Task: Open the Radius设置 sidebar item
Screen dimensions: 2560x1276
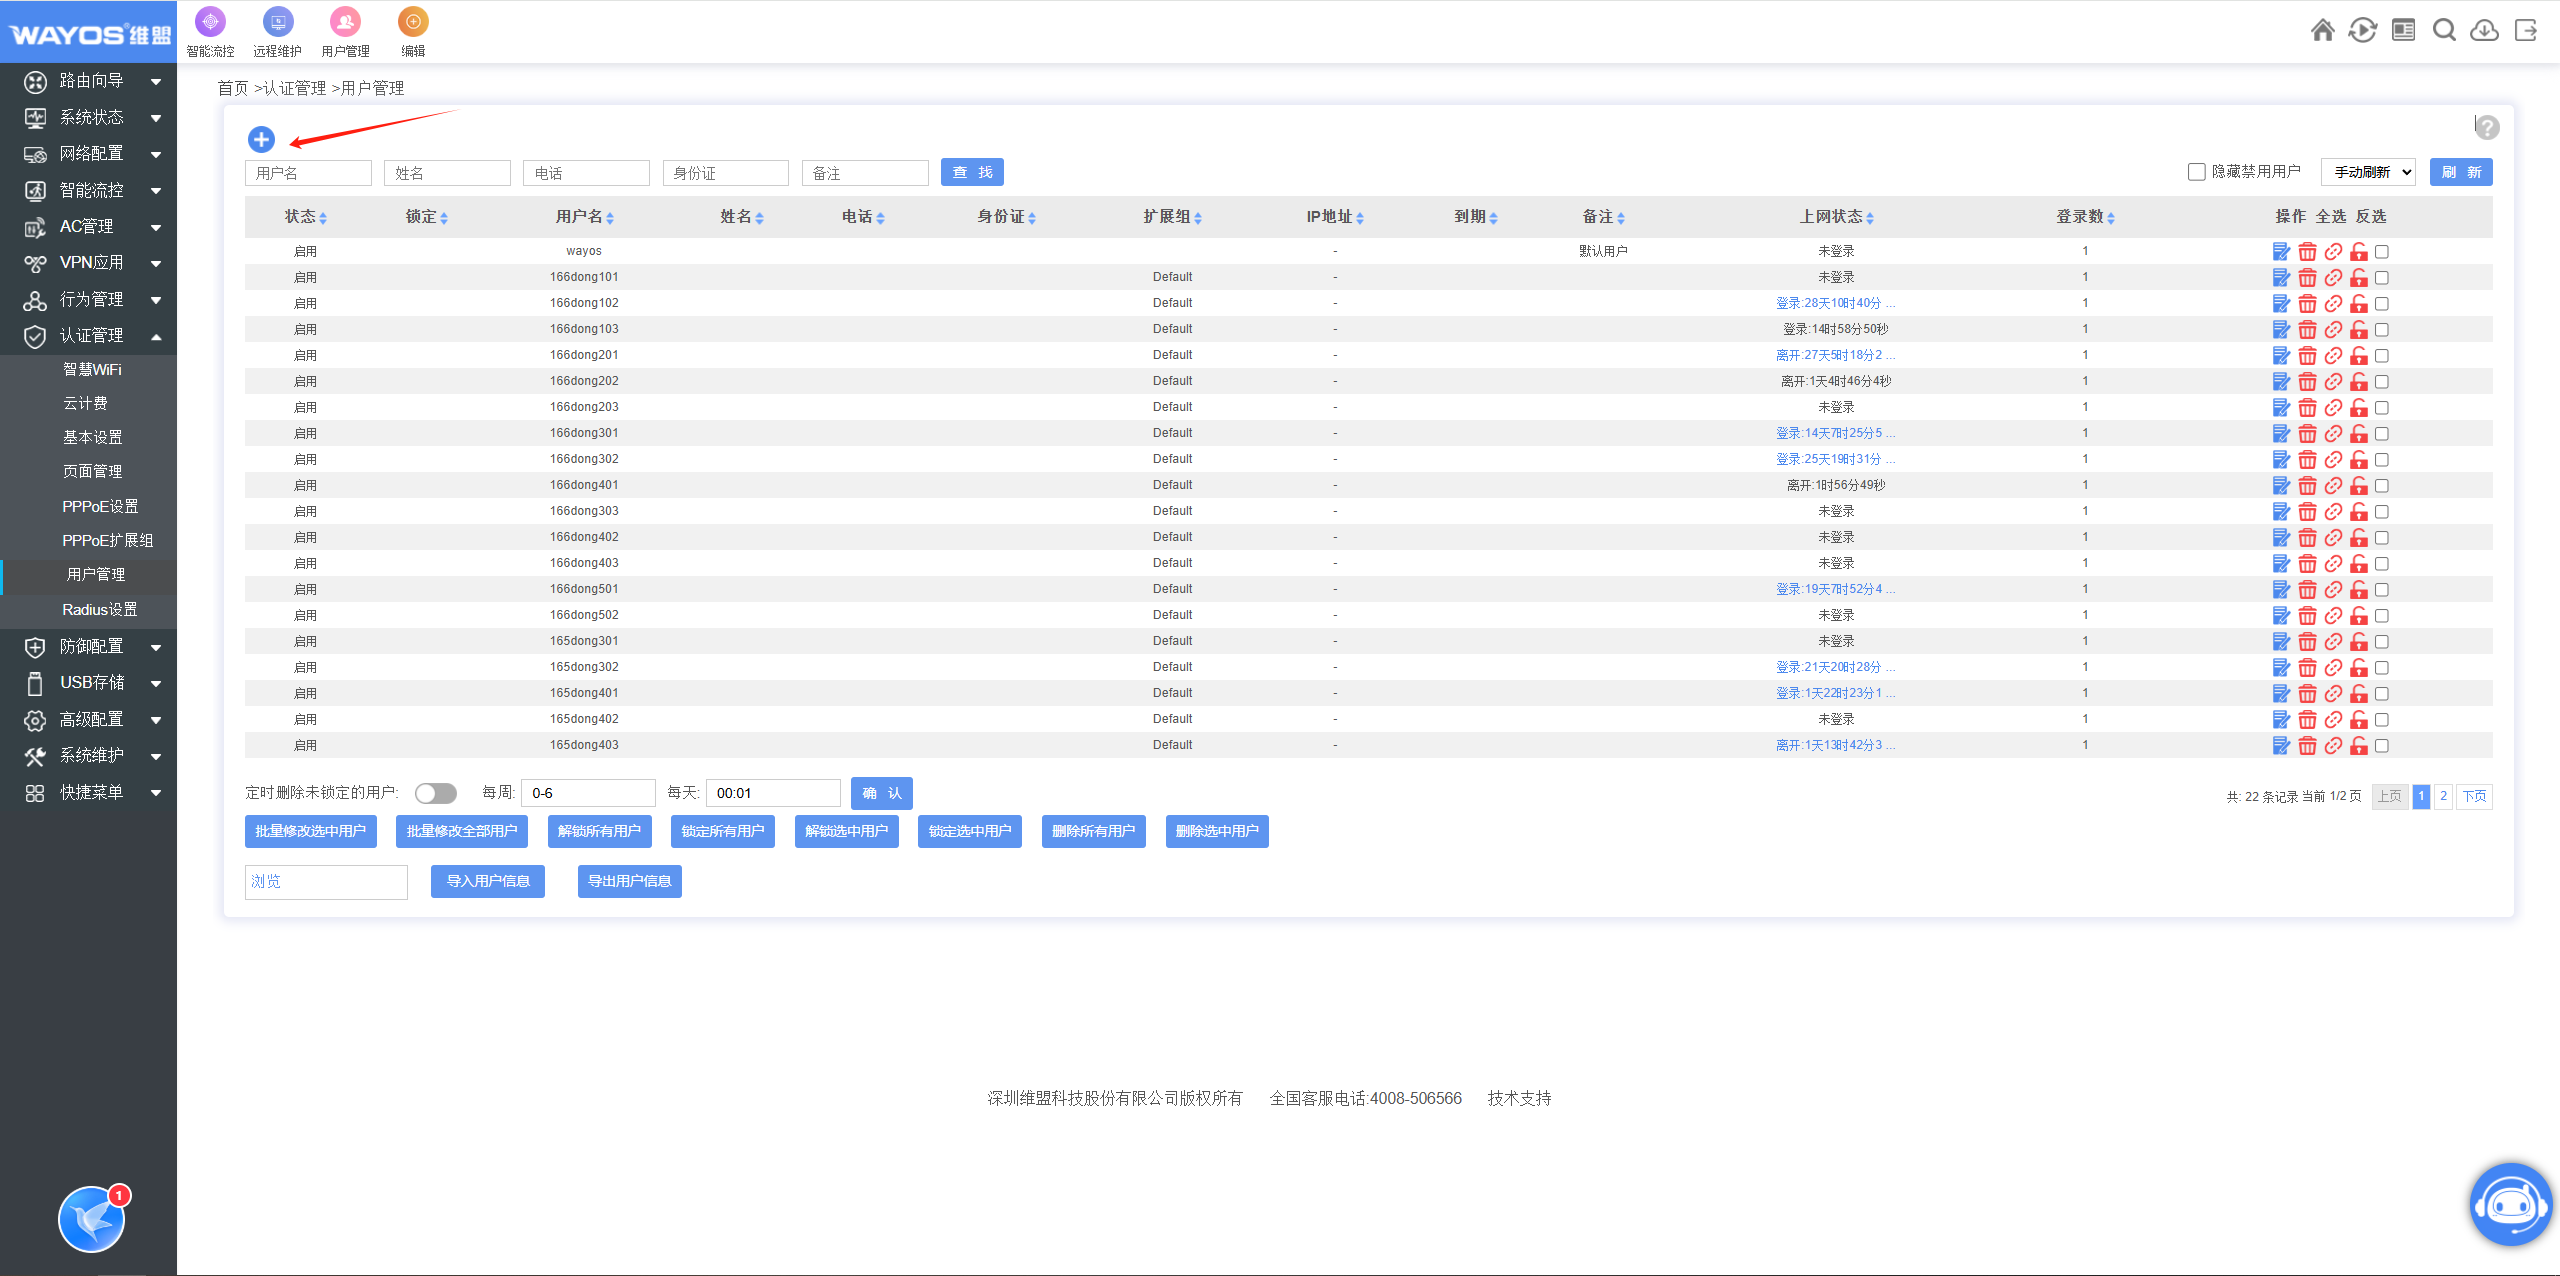Action: (100, 609)
